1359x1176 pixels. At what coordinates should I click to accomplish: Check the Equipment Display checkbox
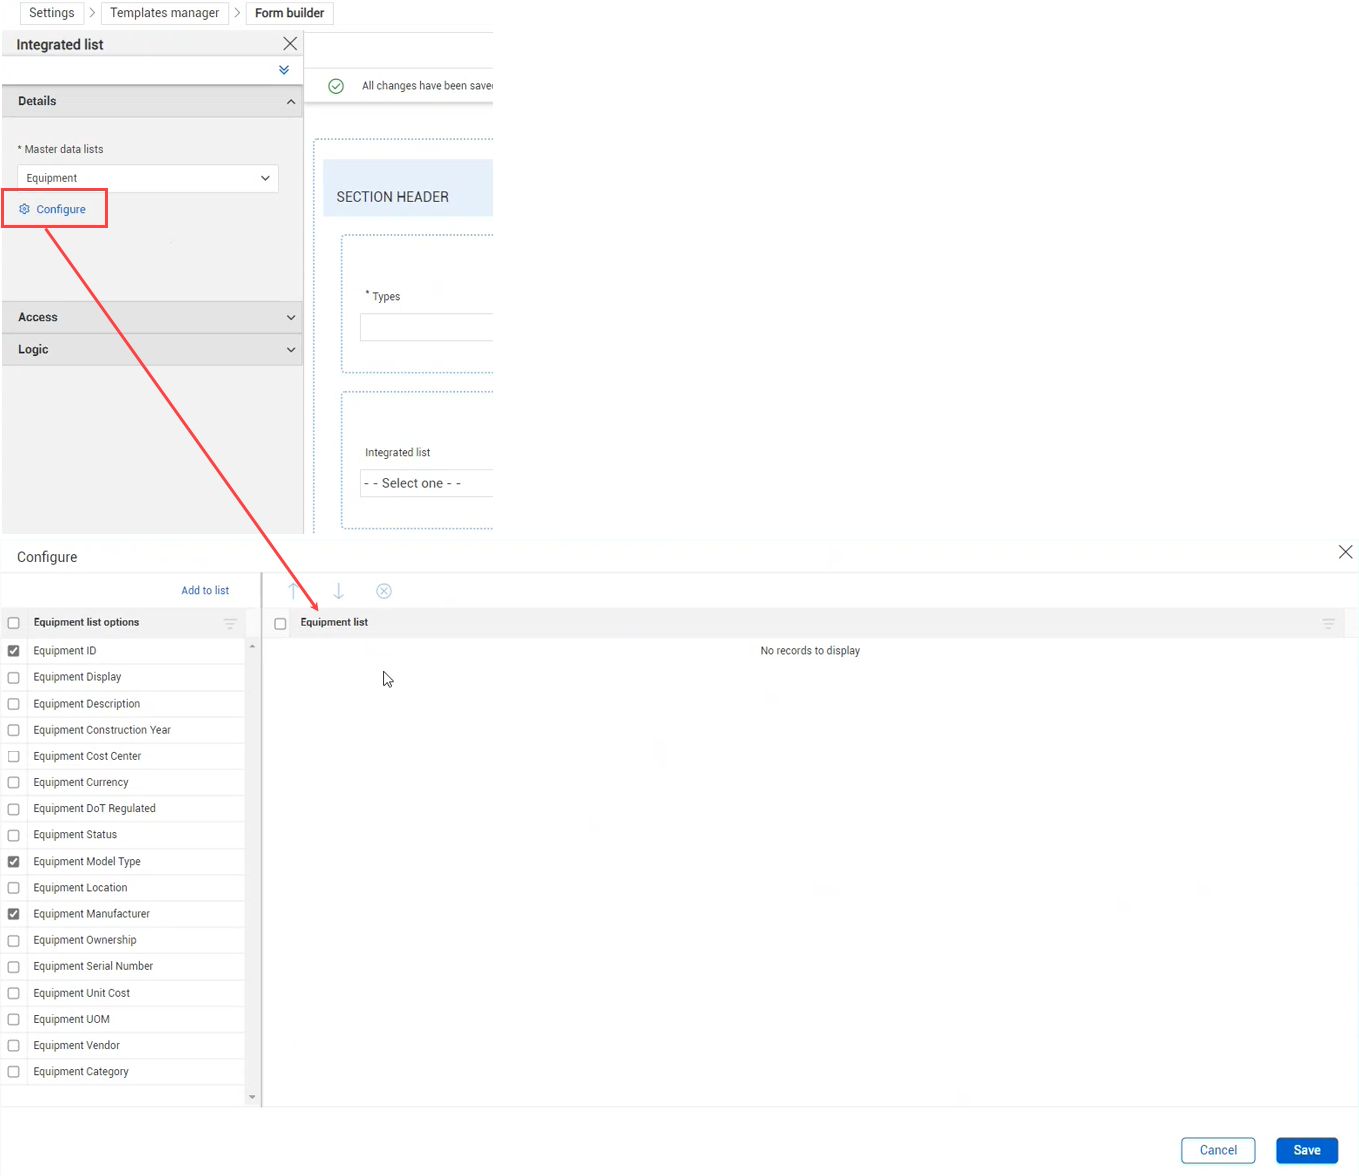point(13,677)
